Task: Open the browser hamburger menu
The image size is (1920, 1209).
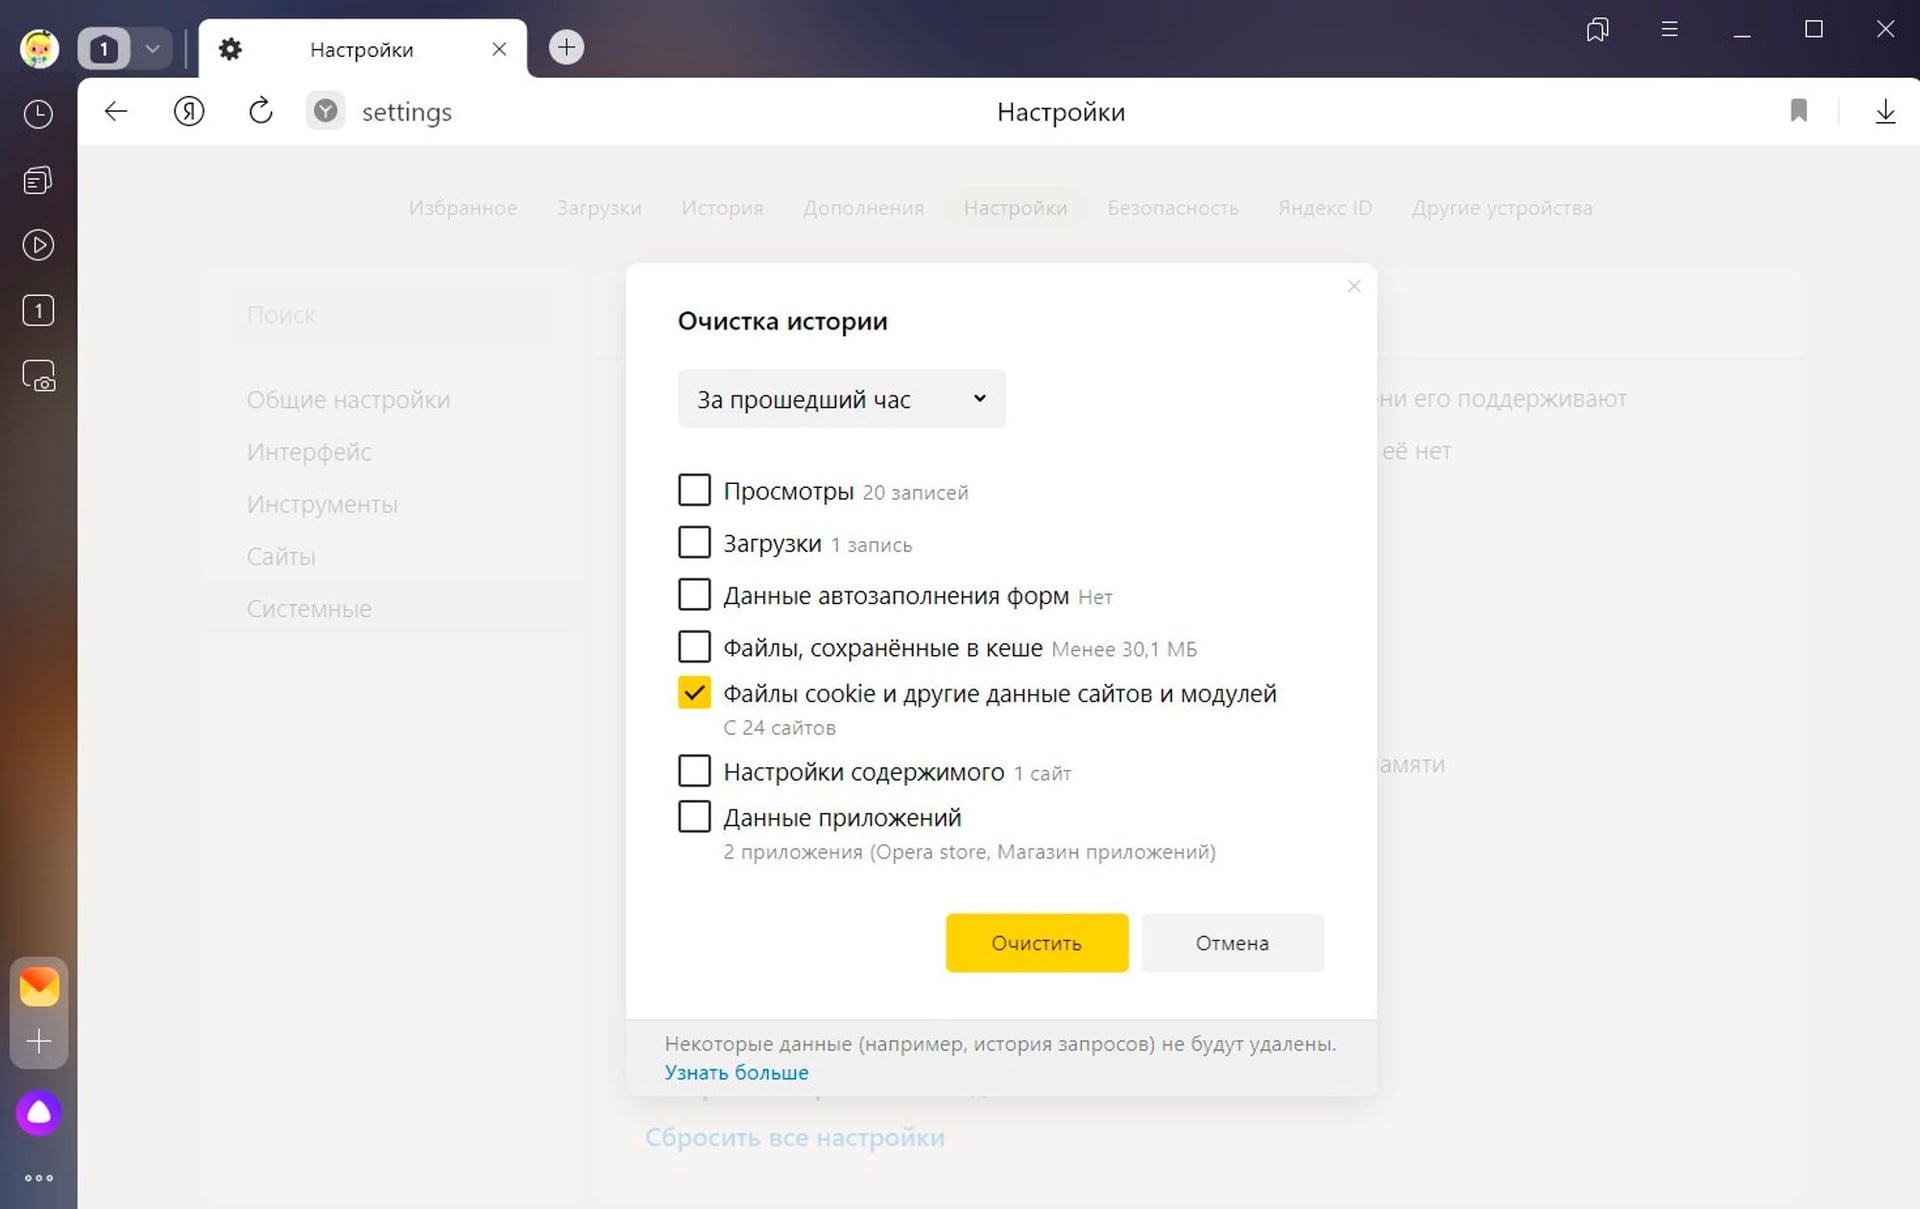Action: [1669, 30]
